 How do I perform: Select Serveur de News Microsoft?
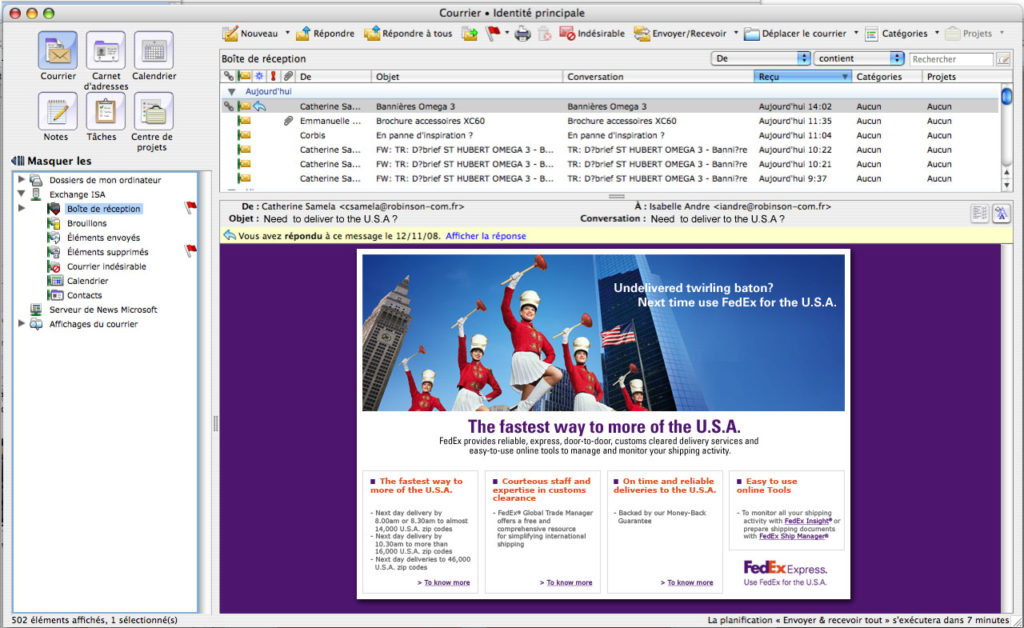pos(103,309)
